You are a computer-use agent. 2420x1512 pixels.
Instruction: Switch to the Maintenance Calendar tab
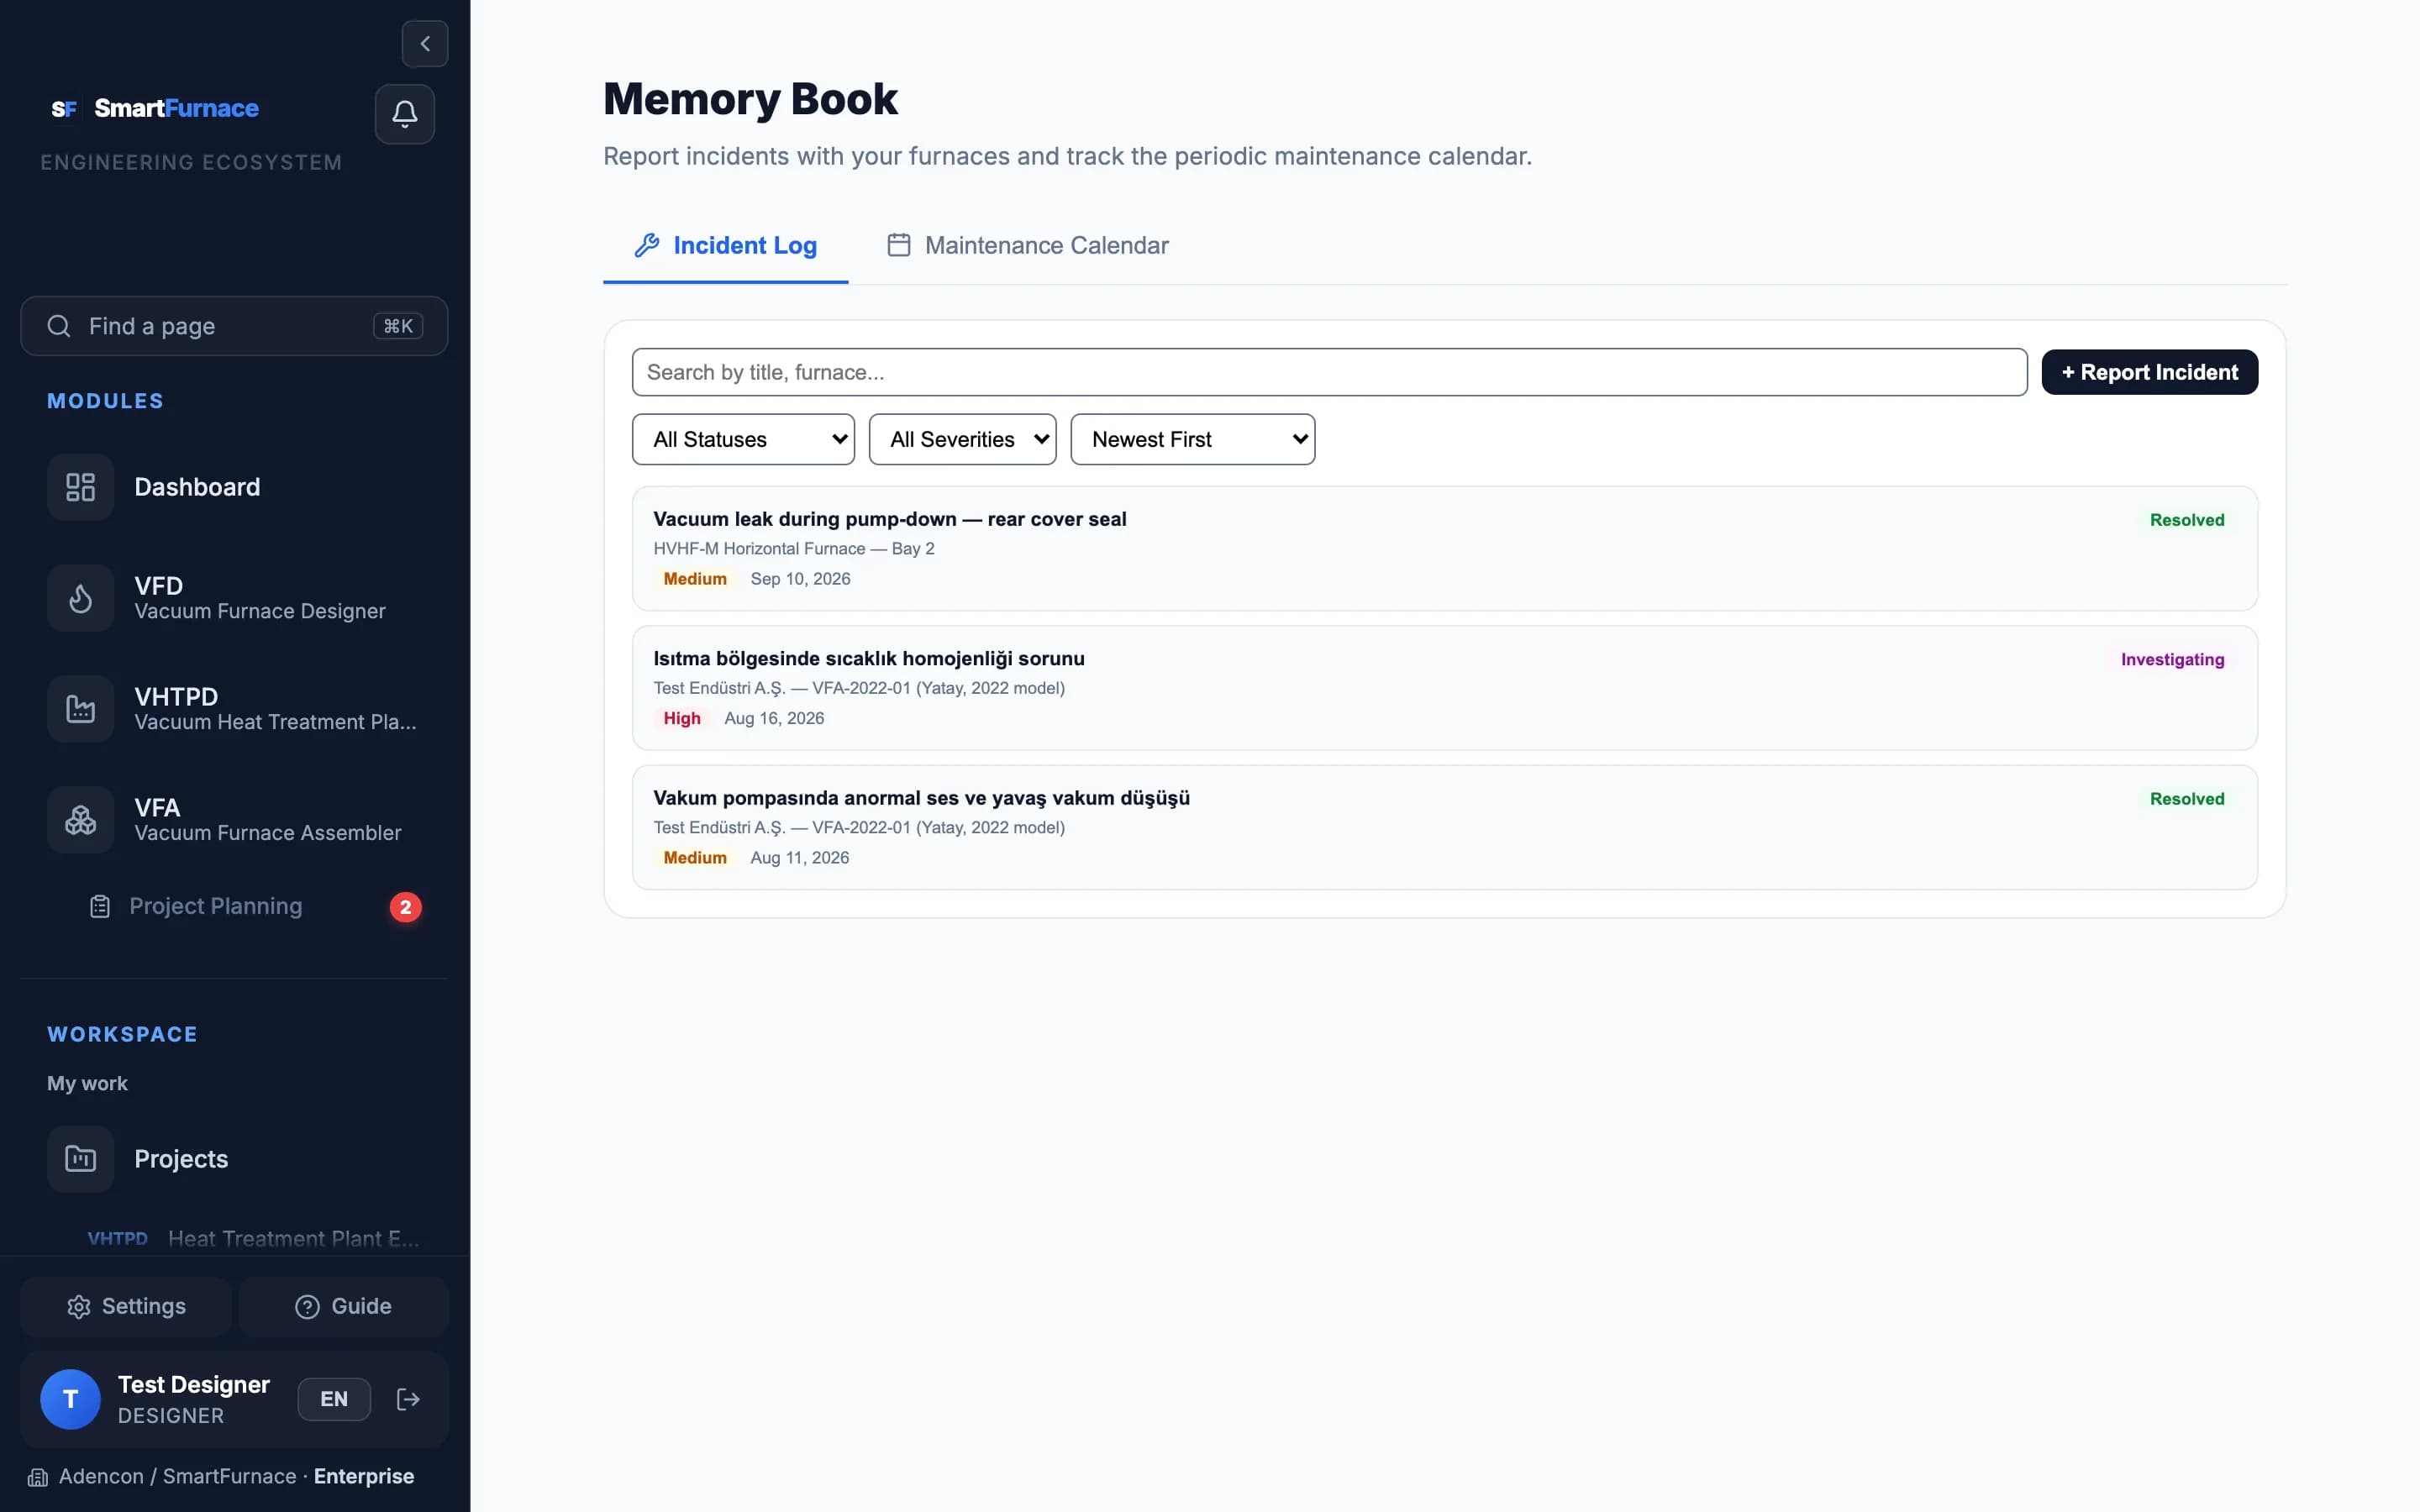(x=1028, y=245)
